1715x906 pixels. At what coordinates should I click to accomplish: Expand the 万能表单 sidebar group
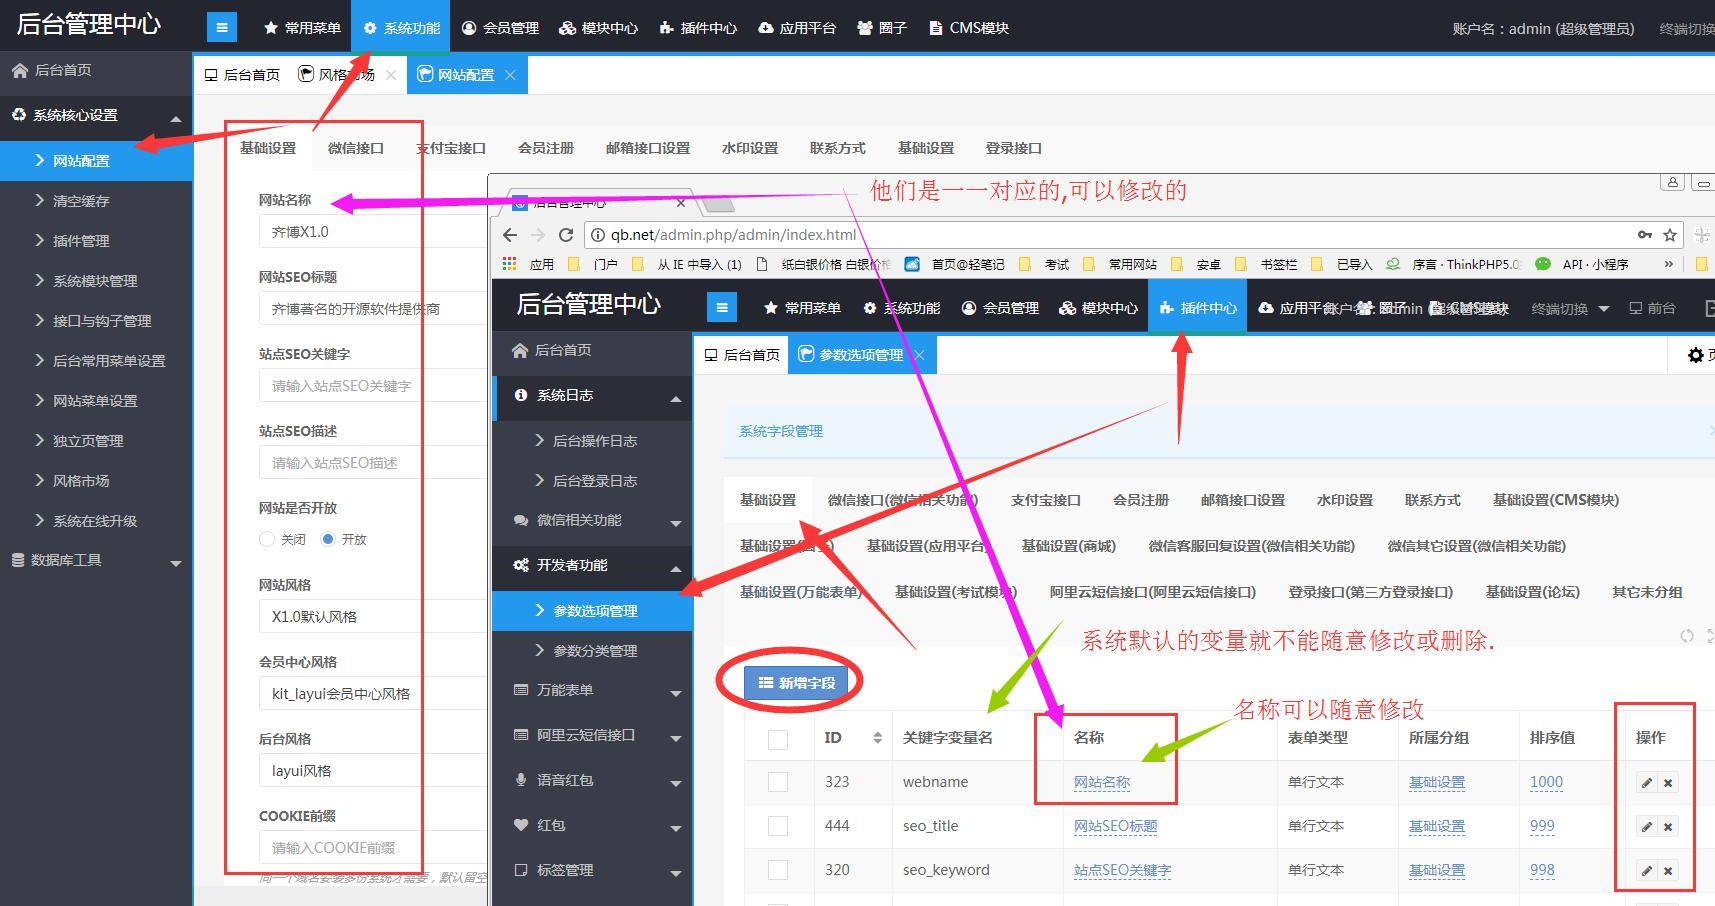675,691
